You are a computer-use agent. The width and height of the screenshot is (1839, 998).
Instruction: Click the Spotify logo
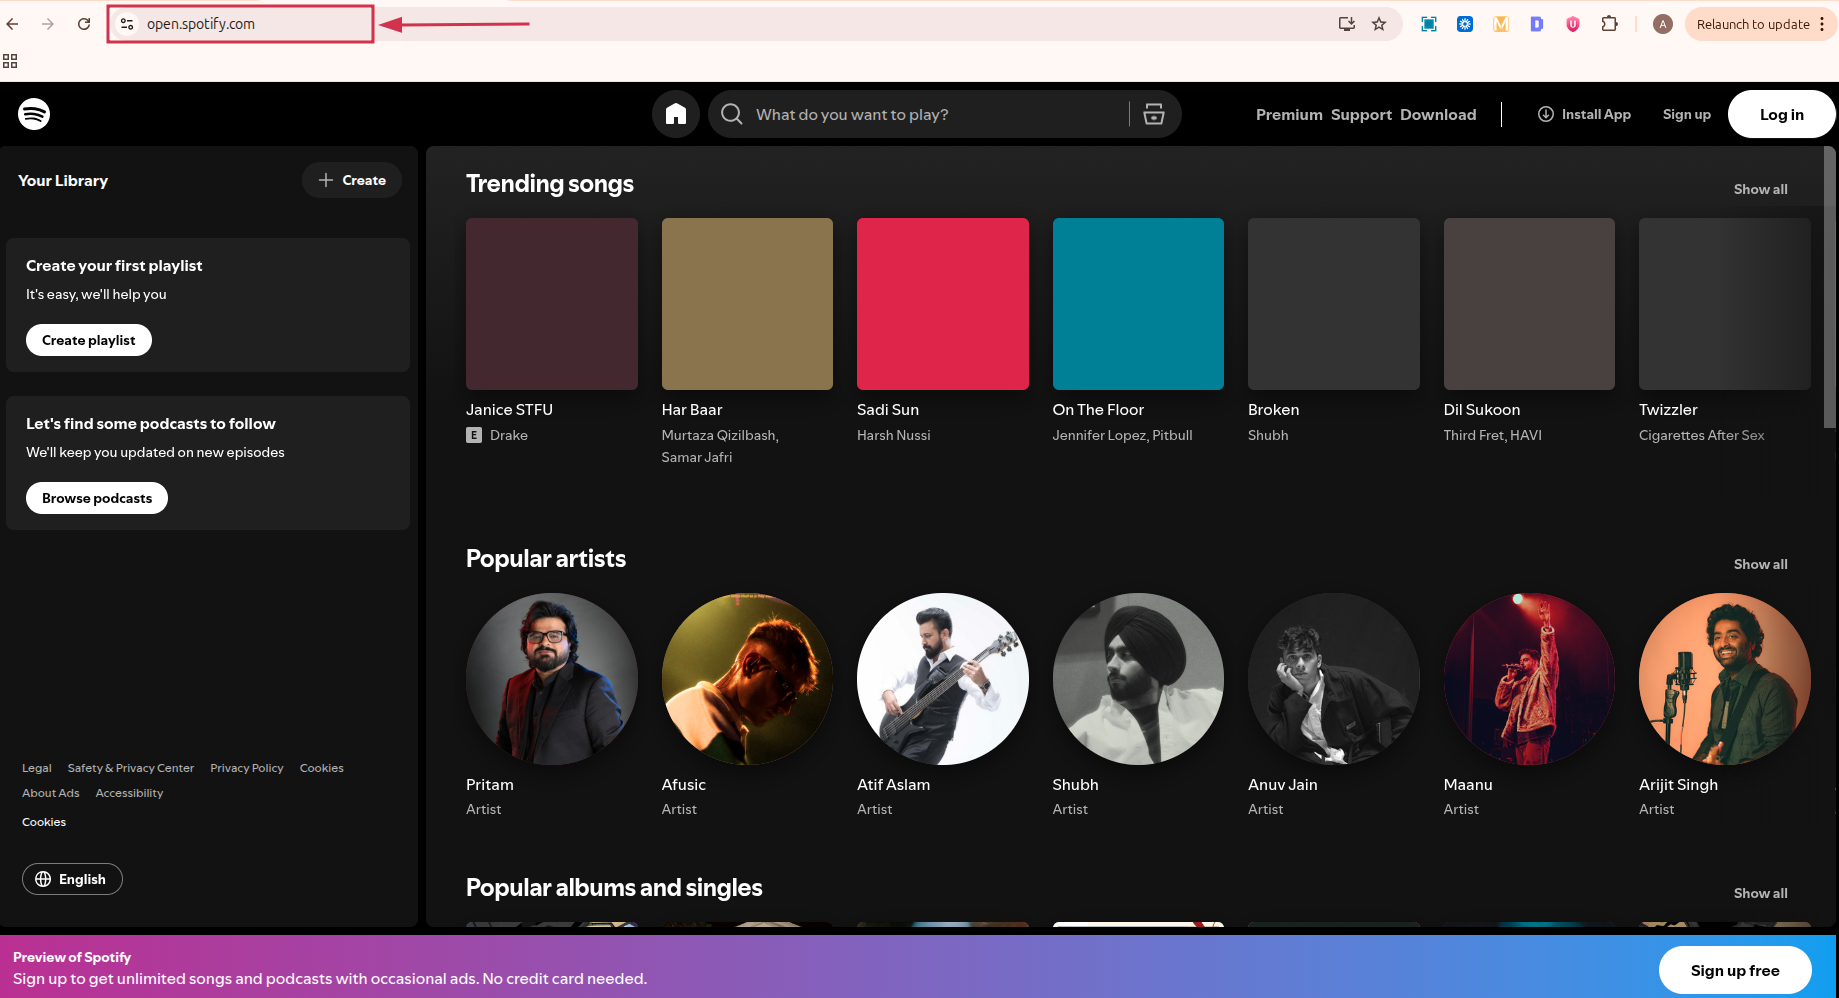pyautogui.click(x=34, y=114)
